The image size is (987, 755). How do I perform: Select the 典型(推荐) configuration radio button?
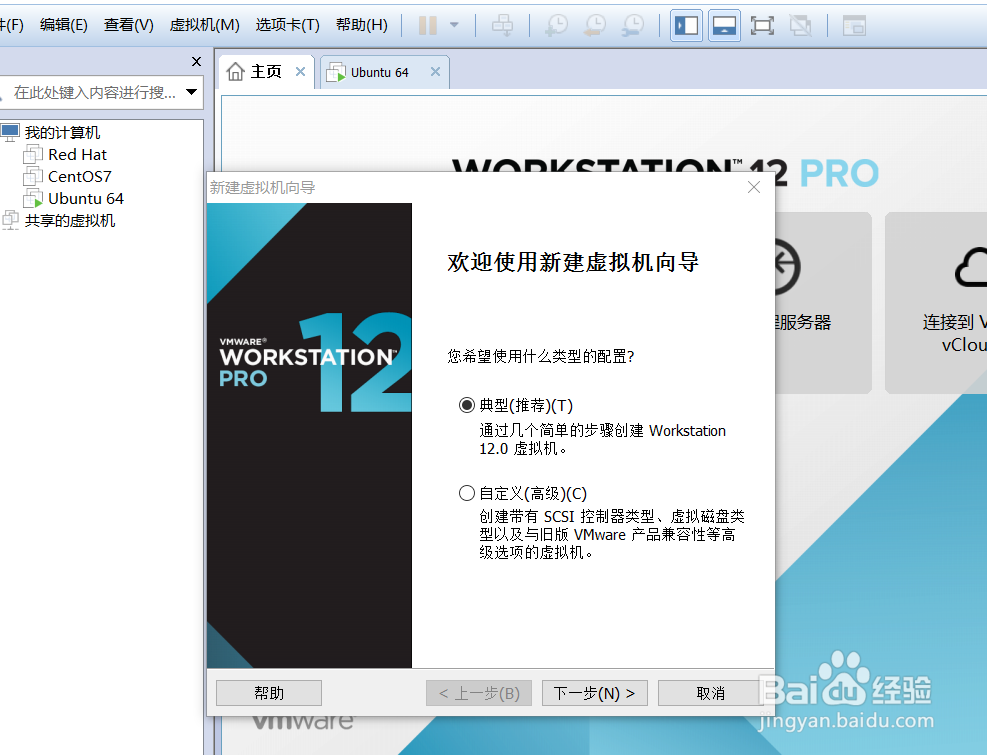(x=467, y=404)
